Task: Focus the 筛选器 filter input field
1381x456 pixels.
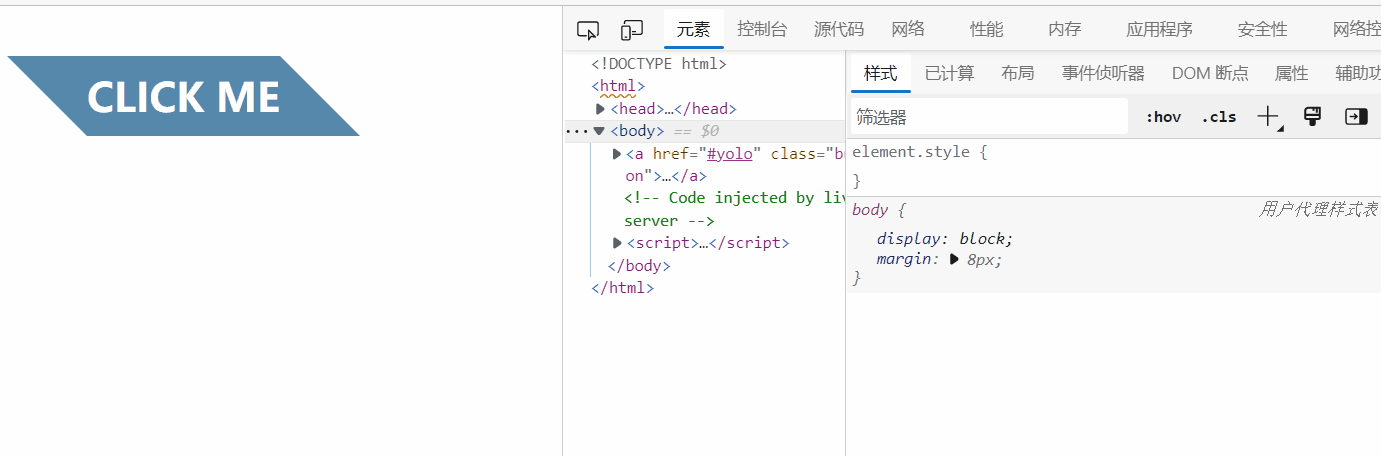Action: tap(989, 117)
